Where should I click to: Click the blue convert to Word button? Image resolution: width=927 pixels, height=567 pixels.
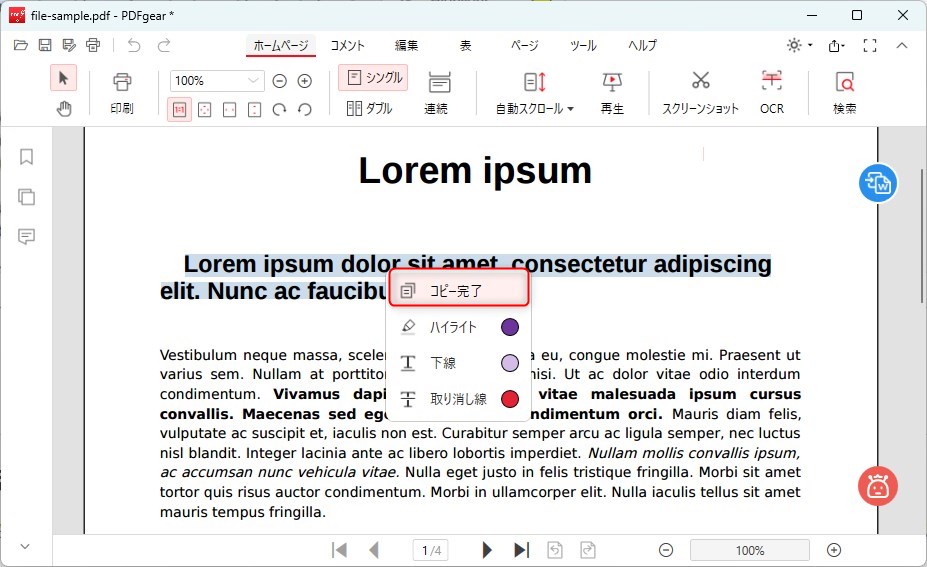878,183
